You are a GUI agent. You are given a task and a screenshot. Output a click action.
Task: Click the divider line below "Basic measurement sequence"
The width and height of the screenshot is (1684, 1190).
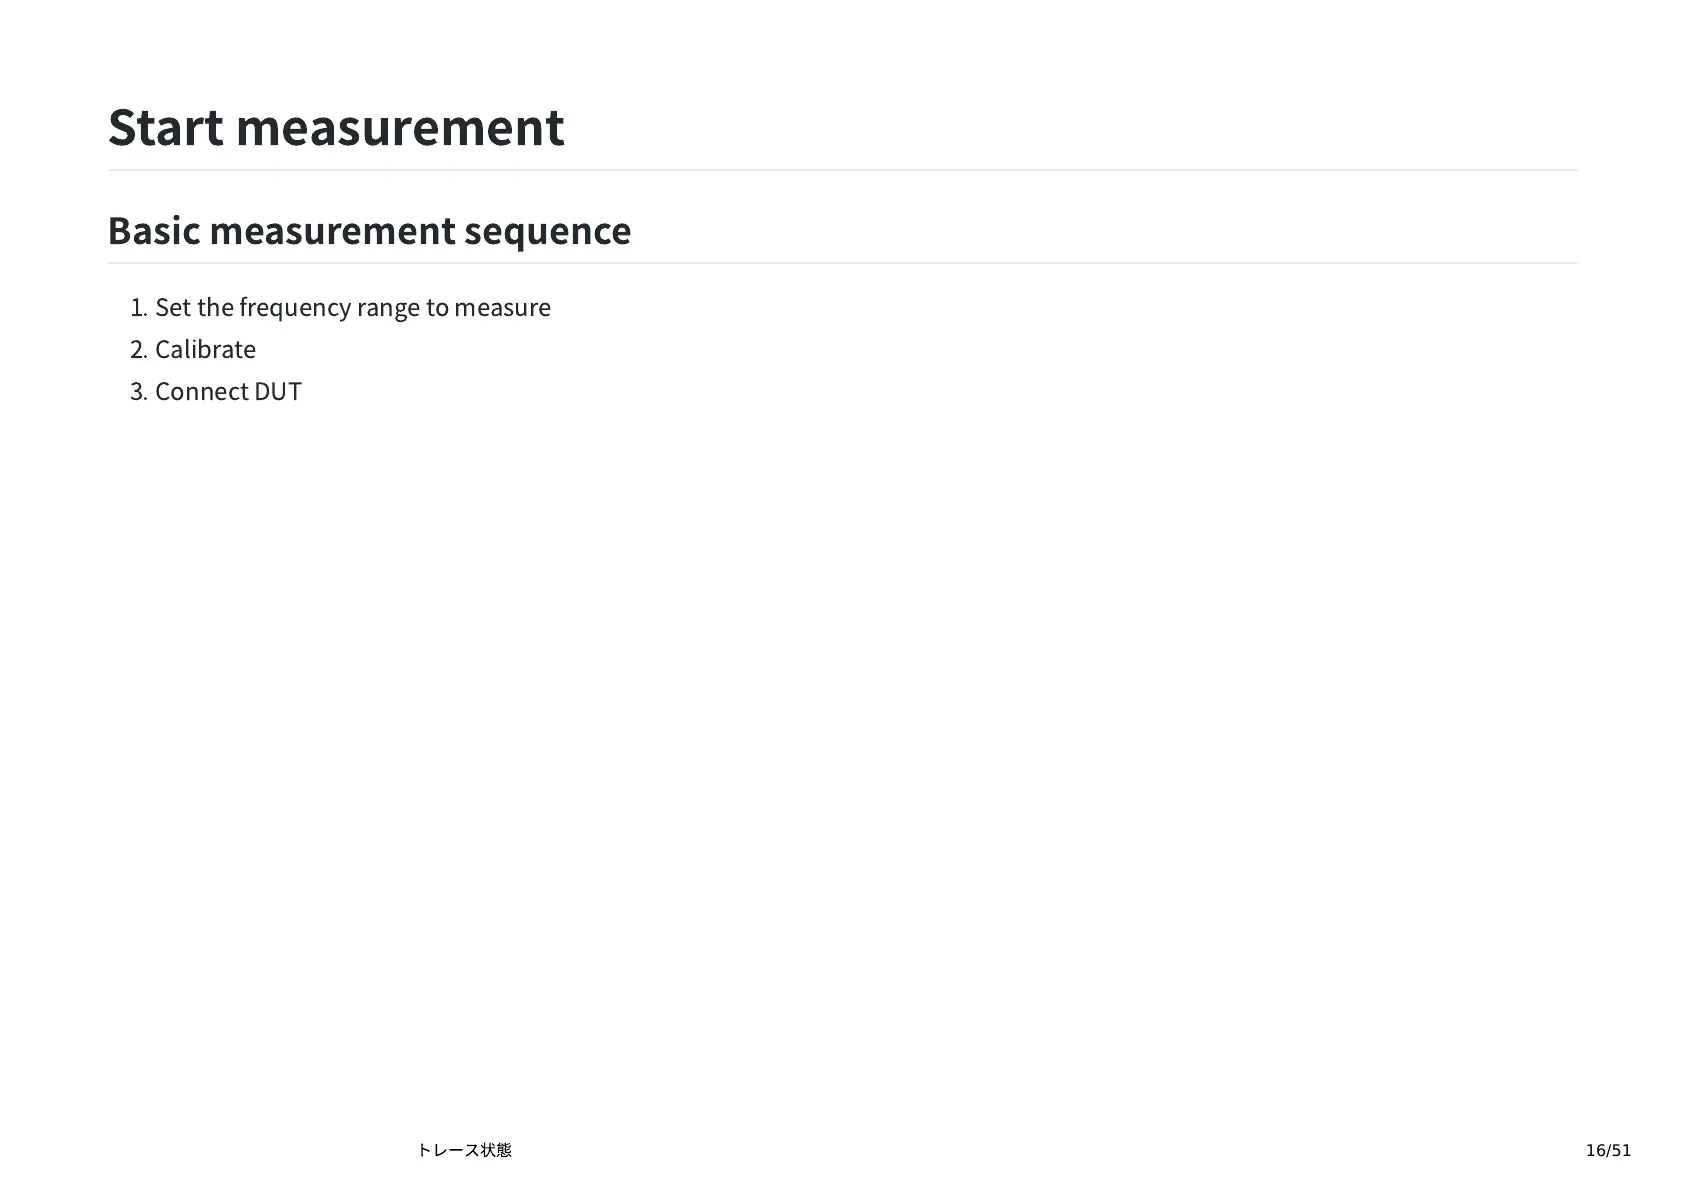[842, 263]
